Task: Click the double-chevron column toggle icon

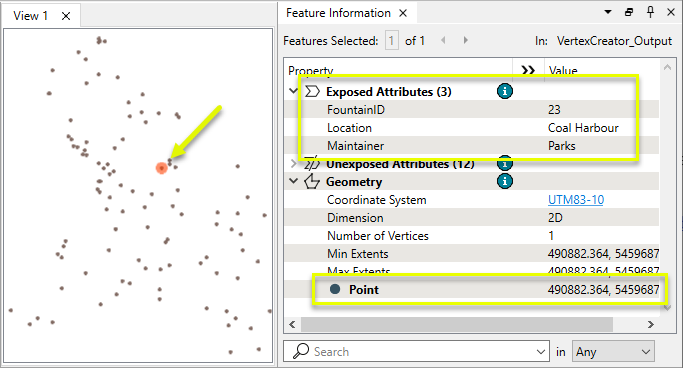Action: [528, 70]
